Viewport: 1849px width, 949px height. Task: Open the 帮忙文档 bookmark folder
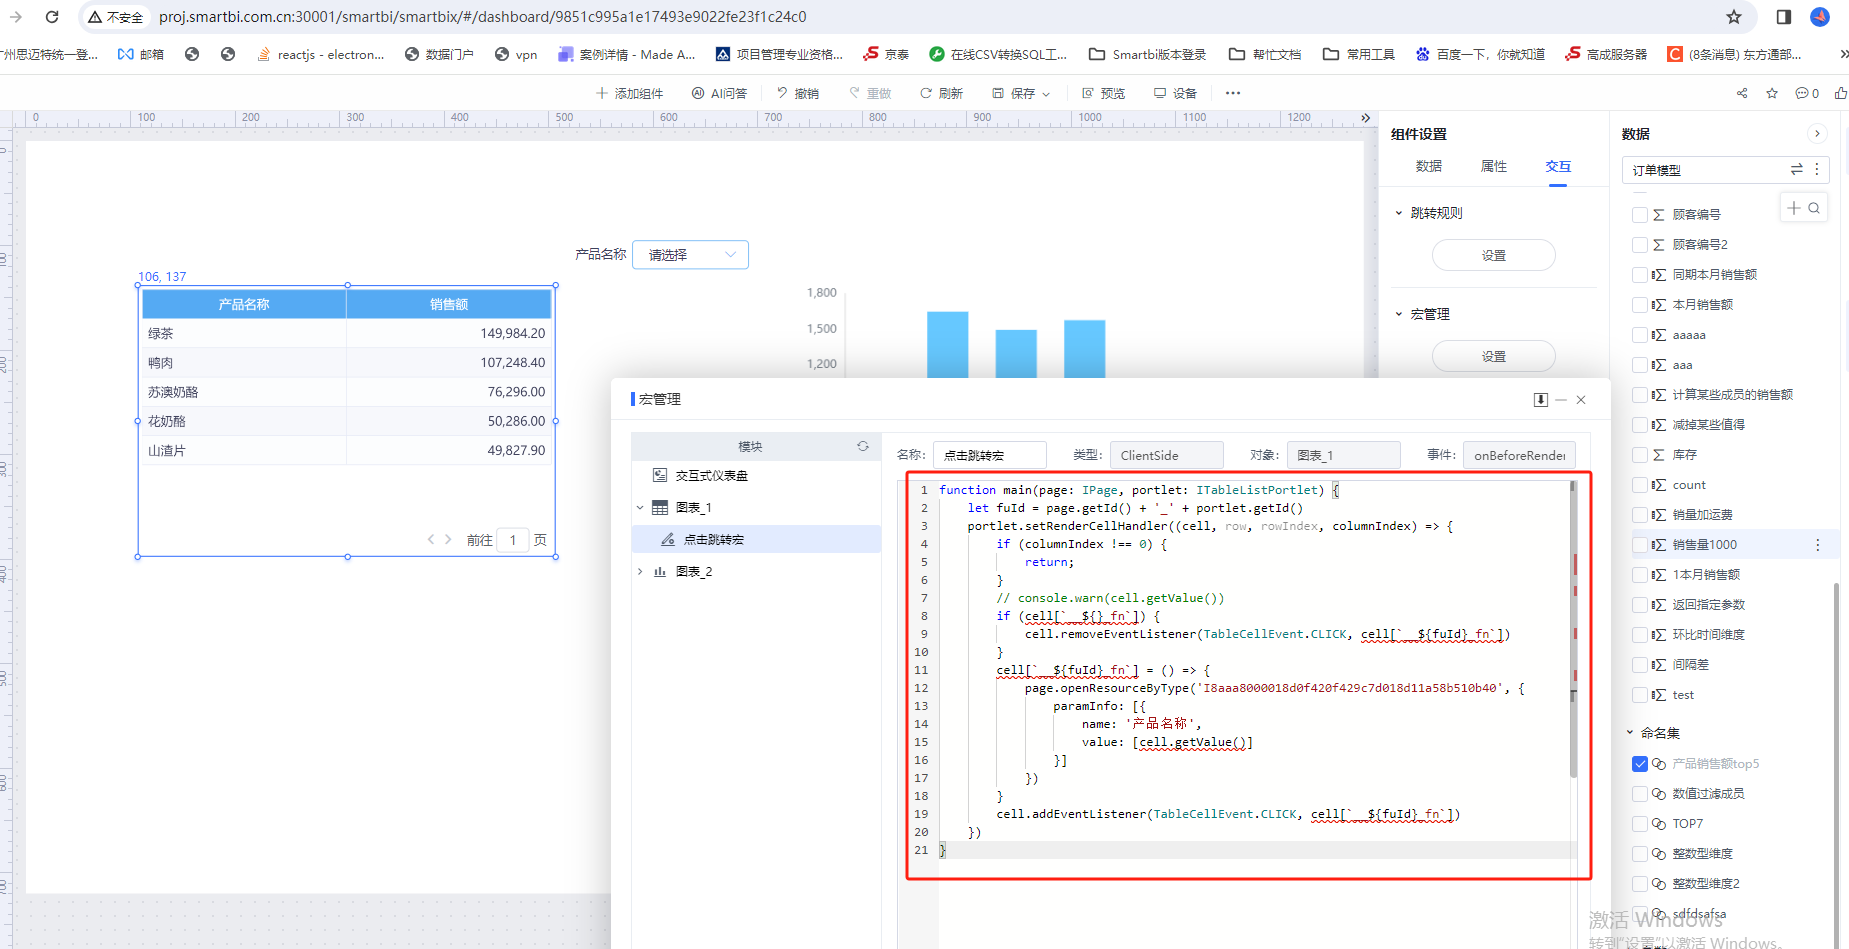click(1265, 54)
